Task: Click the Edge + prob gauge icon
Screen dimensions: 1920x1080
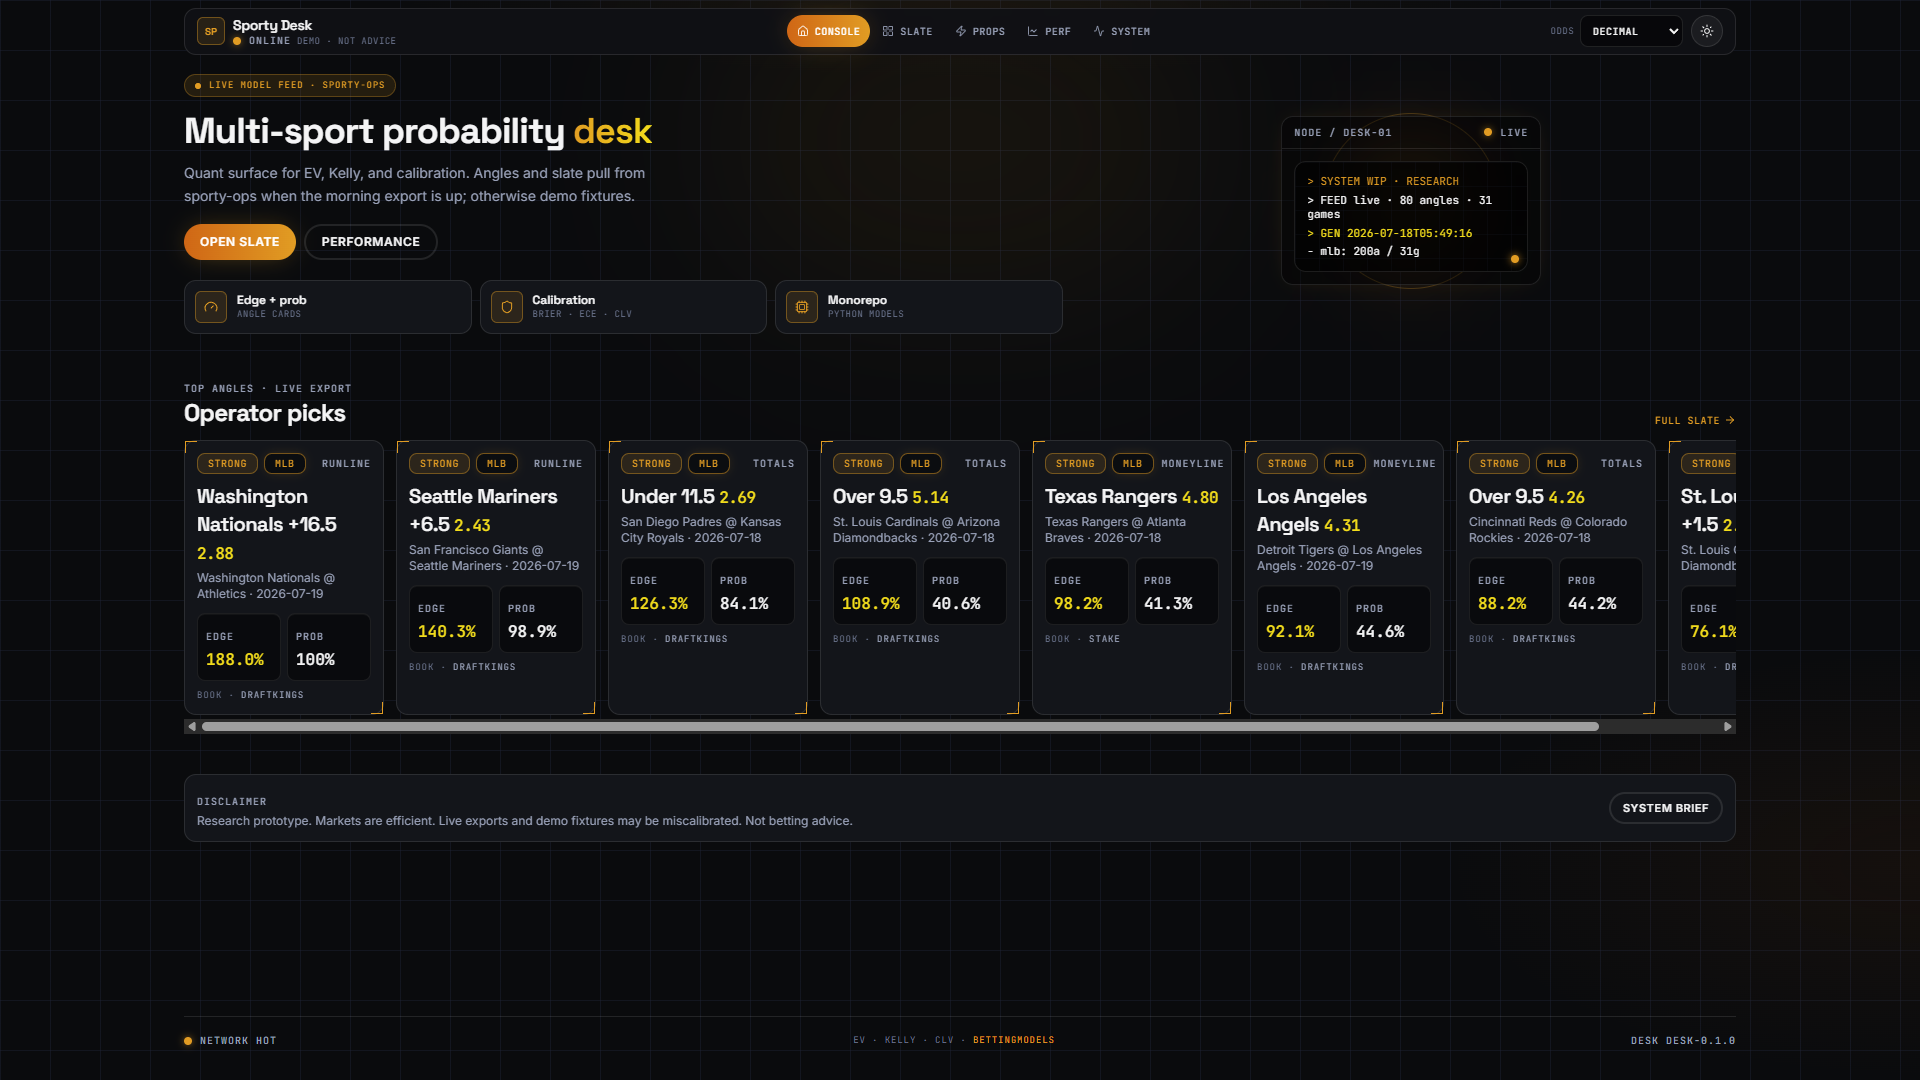Action: pyautogui.click(x=211, y=307)
